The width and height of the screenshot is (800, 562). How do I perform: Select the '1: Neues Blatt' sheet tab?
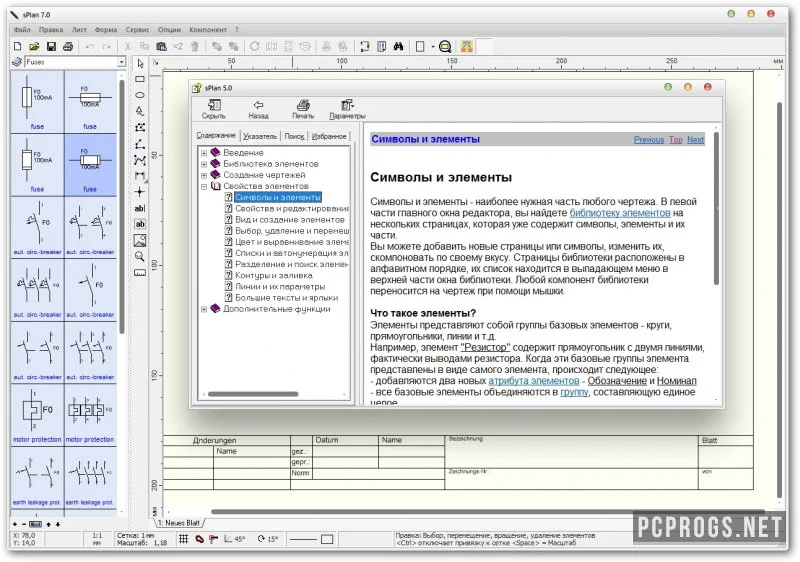point(179,523)
